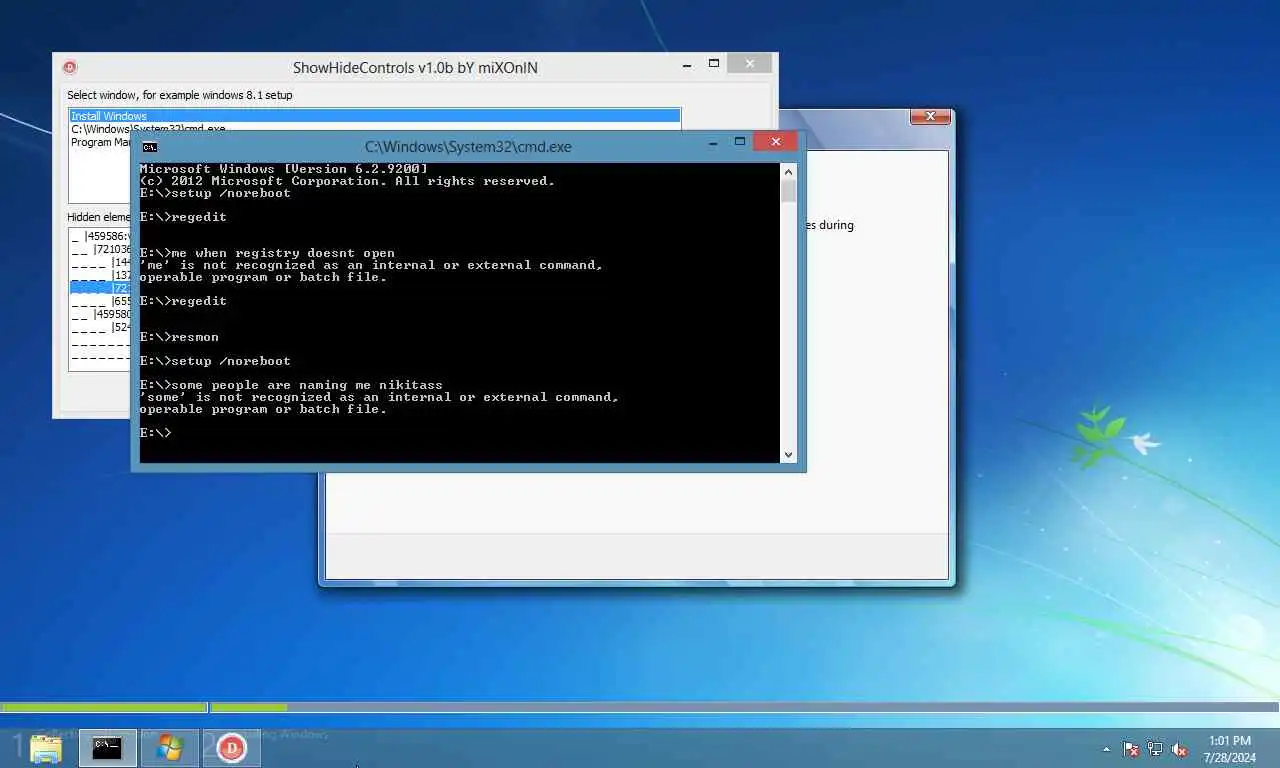Image resolution: width=1280 pixels, height=768 pixels.
Task: Switch to the Command Prompt taskbar button
Action: click(107, 747)
